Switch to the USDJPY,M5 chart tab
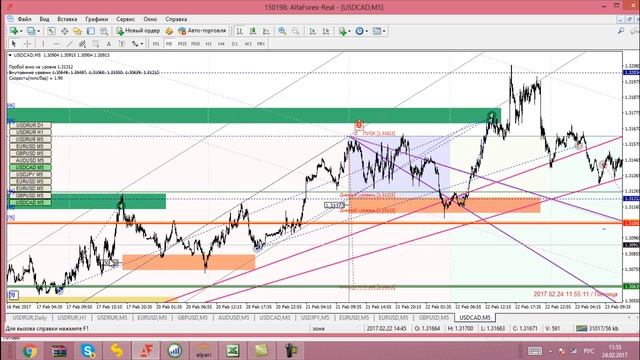 click(315, 318)
